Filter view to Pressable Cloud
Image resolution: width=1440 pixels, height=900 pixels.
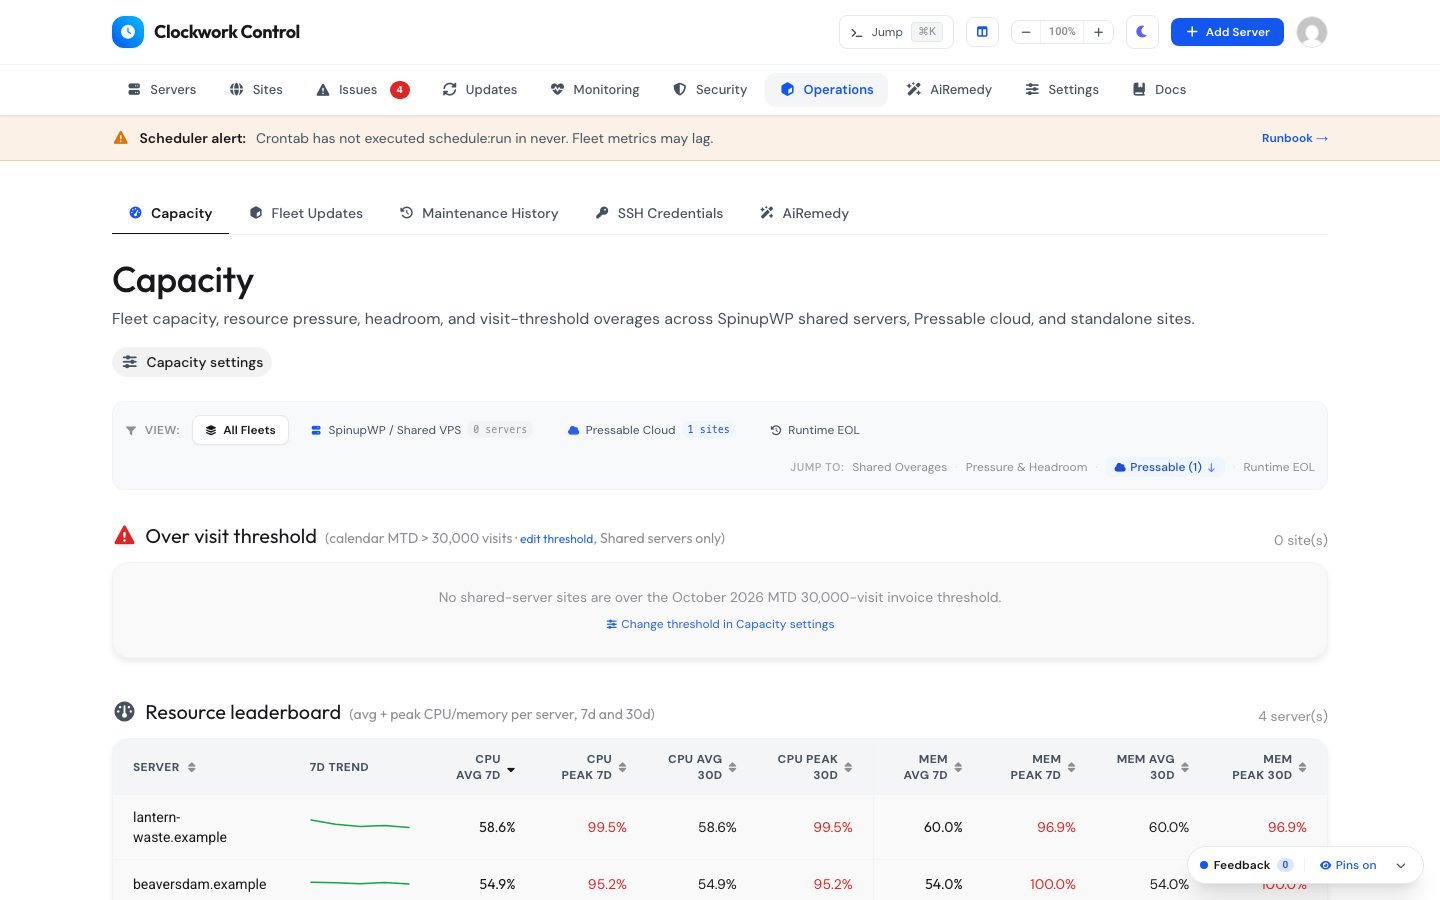tap(650, 430)
